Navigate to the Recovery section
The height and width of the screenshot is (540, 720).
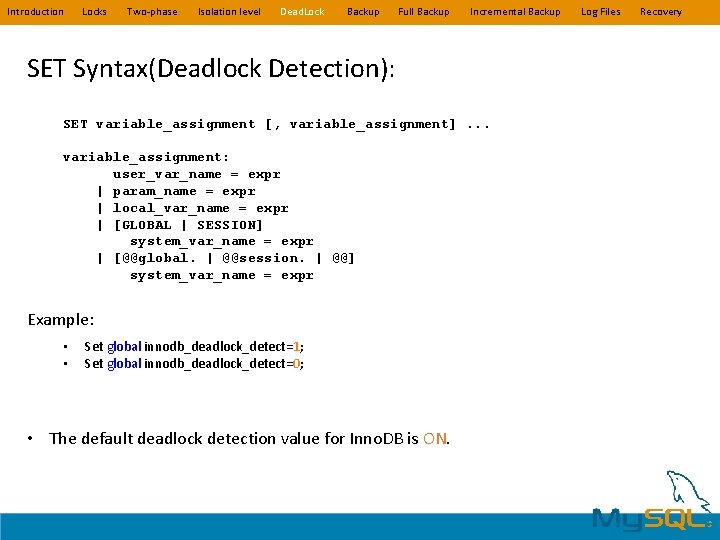point(661,12)
